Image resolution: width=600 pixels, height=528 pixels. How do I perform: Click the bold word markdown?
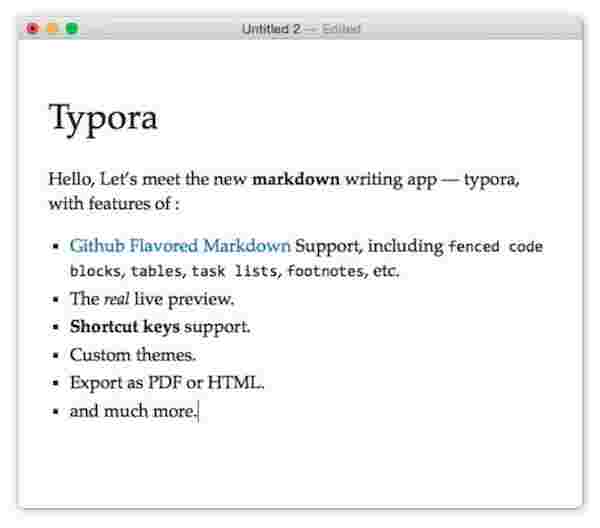pyautogui.click(x=296, y=179)
